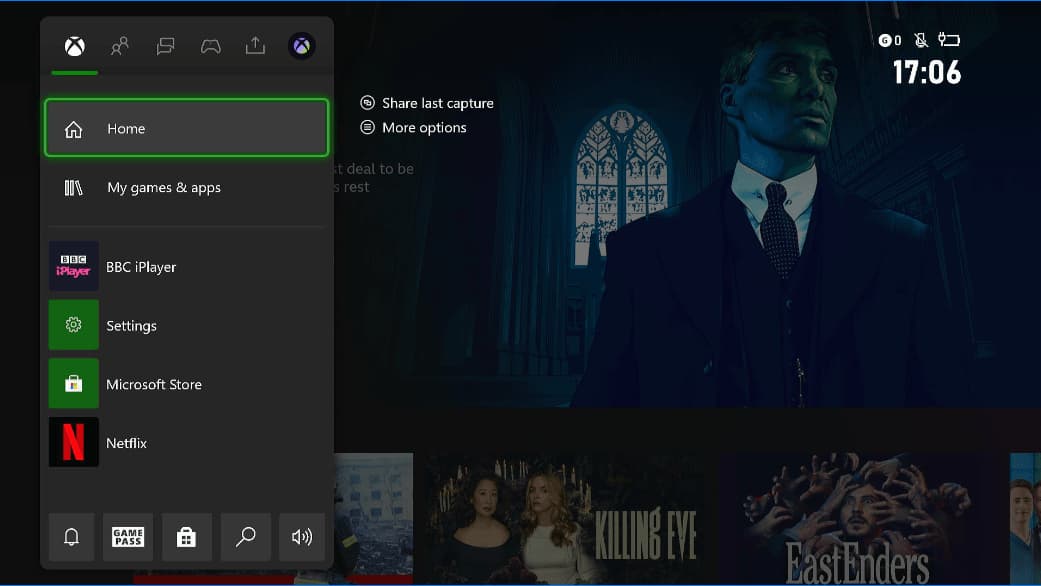Open the Killing Eve thumbnail
This screenshot has height=586, width=1041.
click(568, 518)
